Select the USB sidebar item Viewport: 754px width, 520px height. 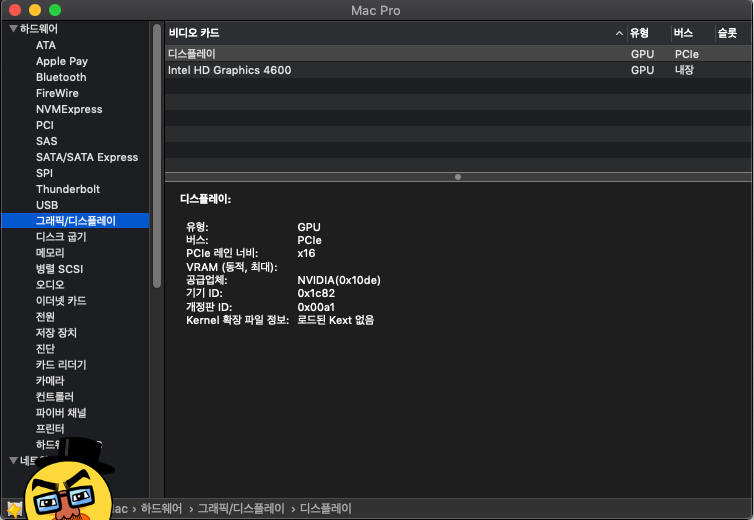tap(47, 205)
